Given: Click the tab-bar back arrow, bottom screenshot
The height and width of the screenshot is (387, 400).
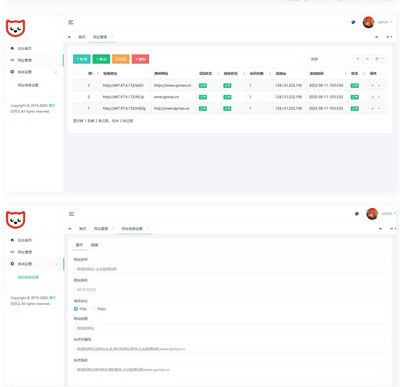Looking at the screenshot, I should click(x=70, y=229).
